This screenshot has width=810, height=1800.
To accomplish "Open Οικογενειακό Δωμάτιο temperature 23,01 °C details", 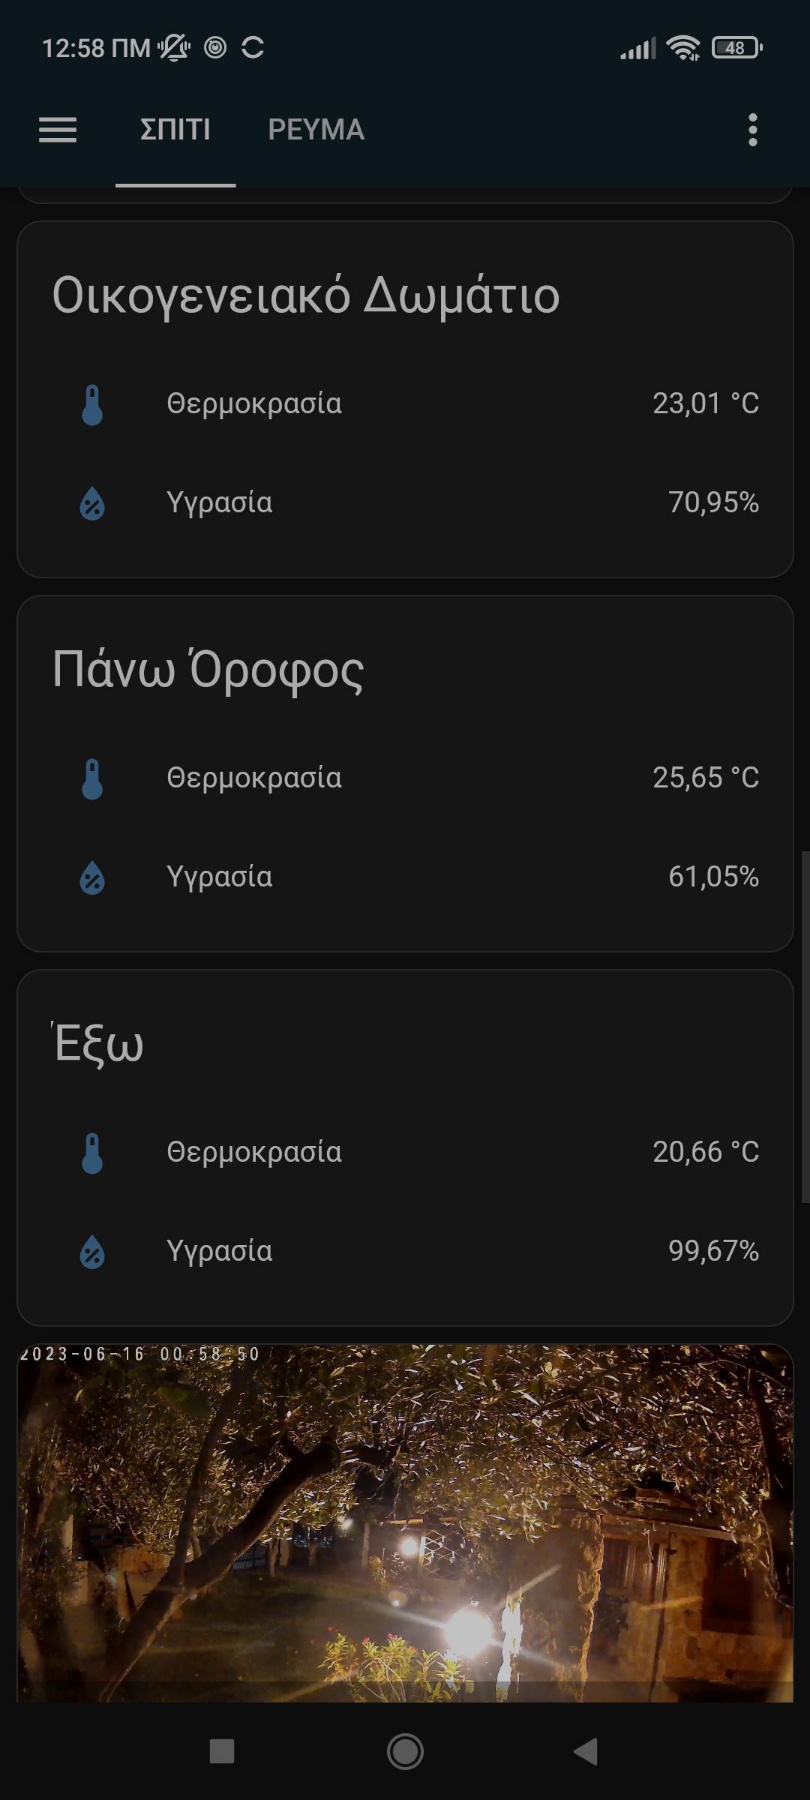I will [705, 404].
